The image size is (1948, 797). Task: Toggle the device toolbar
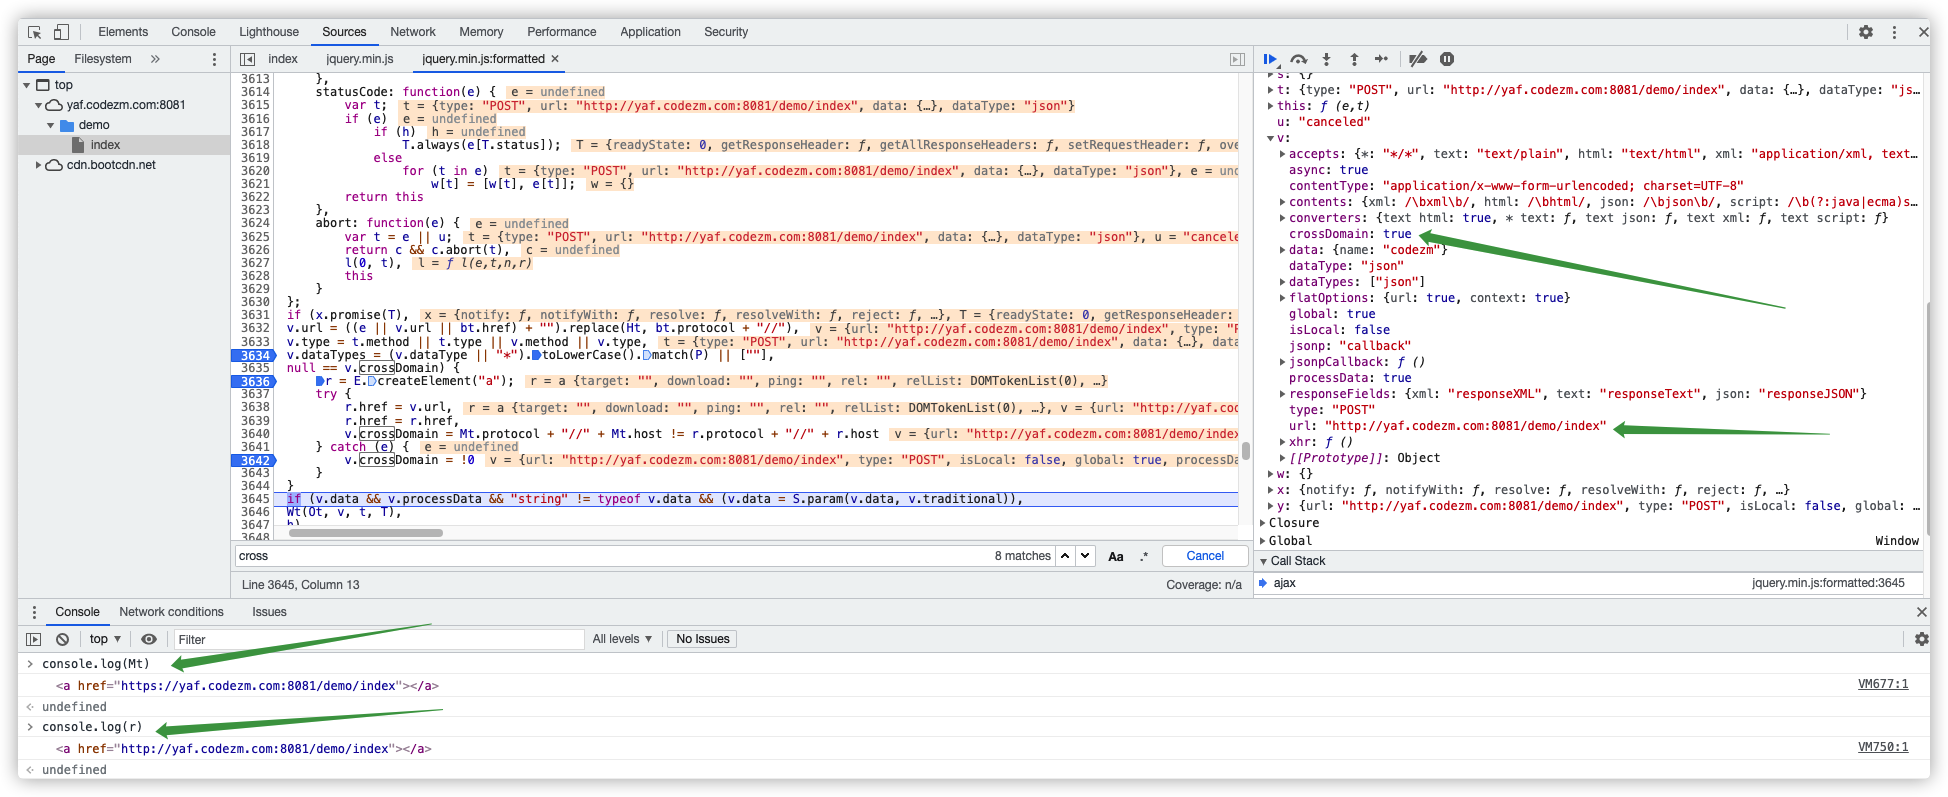click(61, 32)
